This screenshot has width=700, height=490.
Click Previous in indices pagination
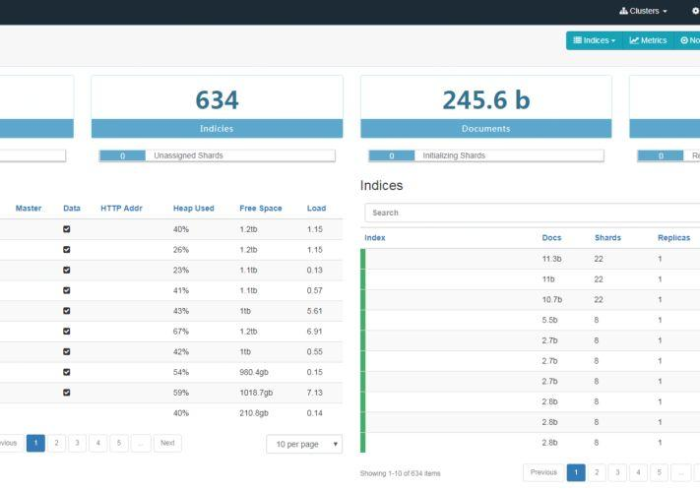[x=543, y=472]
